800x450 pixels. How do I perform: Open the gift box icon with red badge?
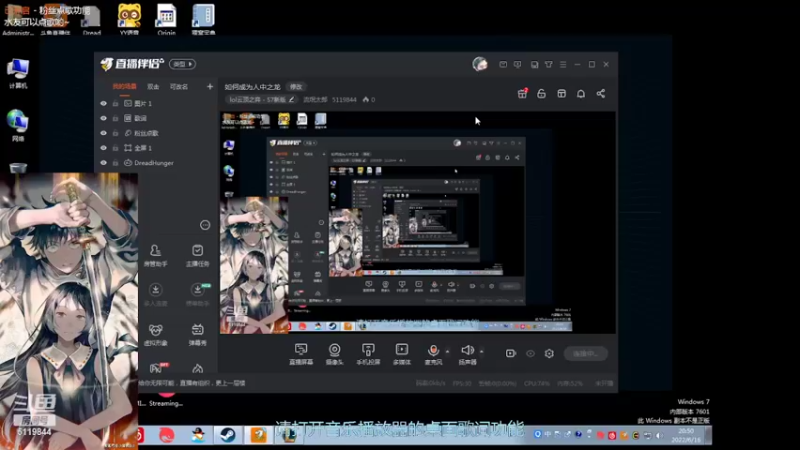522,93
